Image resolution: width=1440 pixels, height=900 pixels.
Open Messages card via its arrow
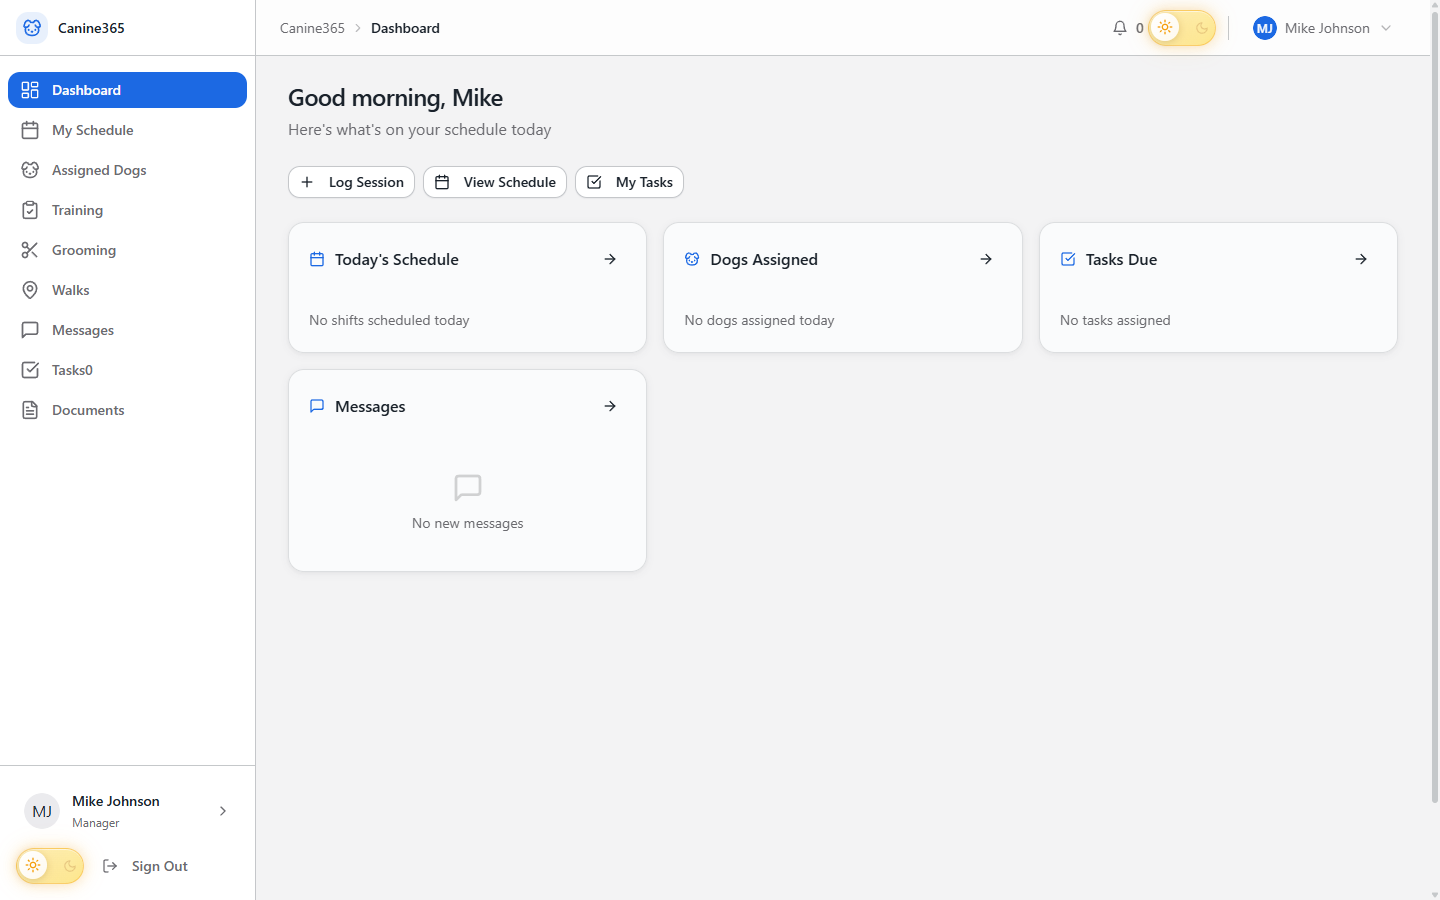coord(610,406)
